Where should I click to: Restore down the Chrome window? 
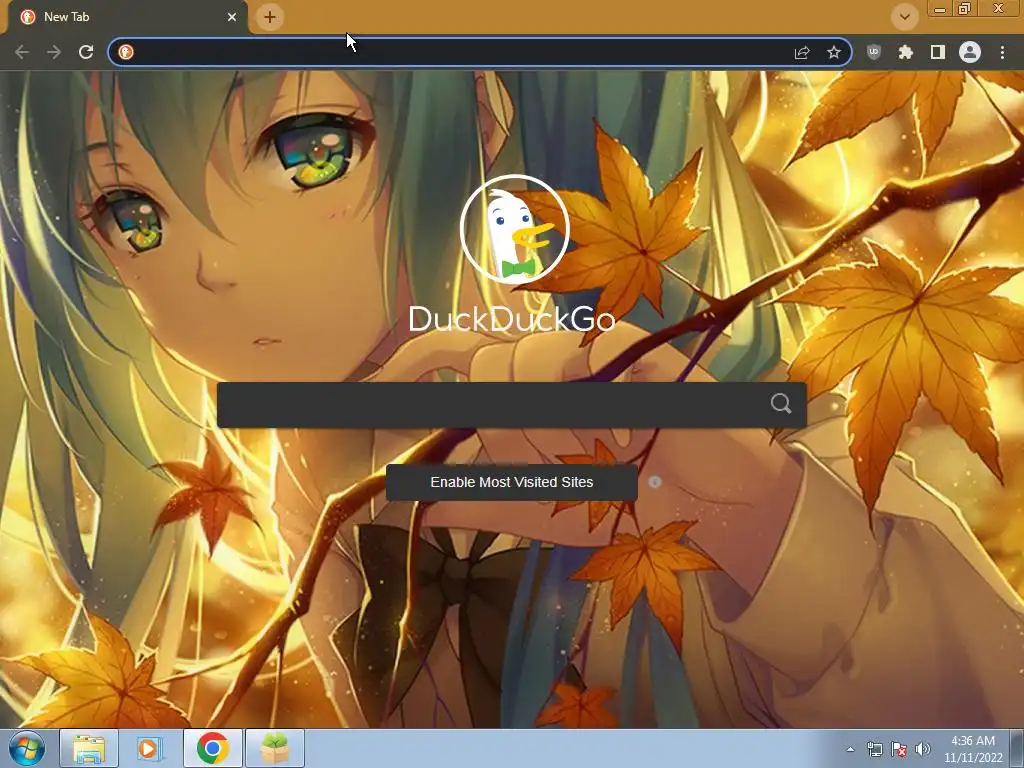(965, 8)
